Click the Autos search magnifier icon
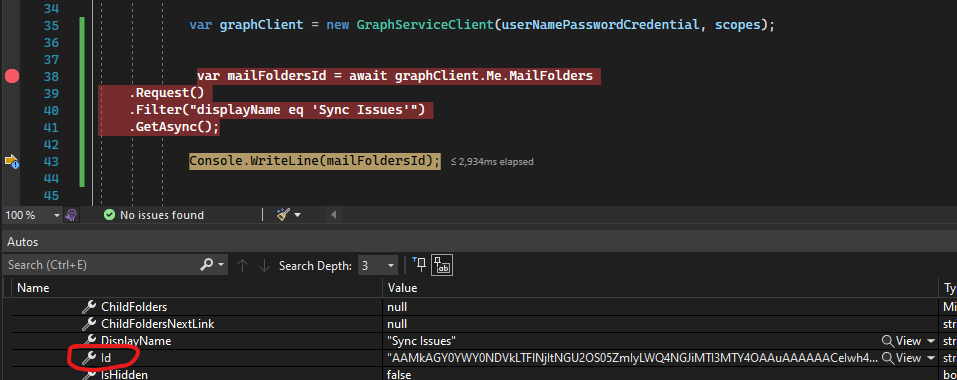Viewport: 957px width, 380px height. click(208, 265)
